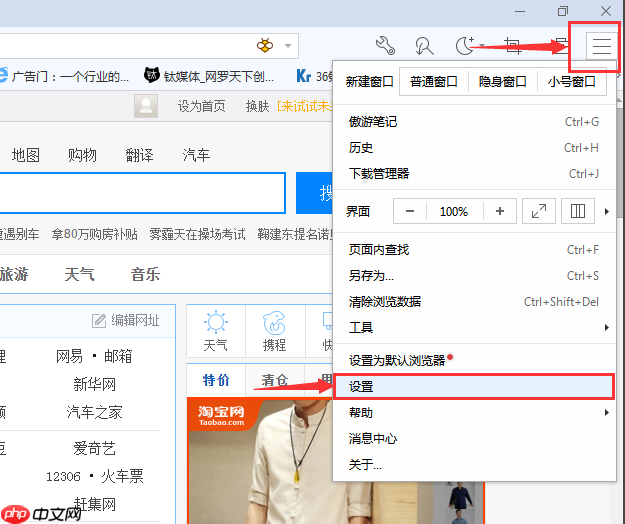Toggle night mode moon icon
The height and width of the screenshot is (524, 625).
coord(465,45)
